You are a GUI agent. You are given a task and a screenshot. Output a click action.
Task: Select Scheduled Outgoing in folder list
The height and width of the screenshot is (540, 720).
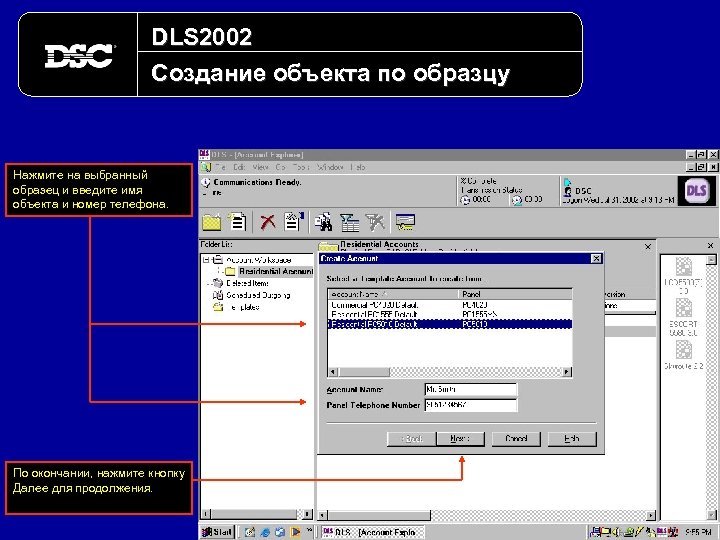(x=258, y=295)
